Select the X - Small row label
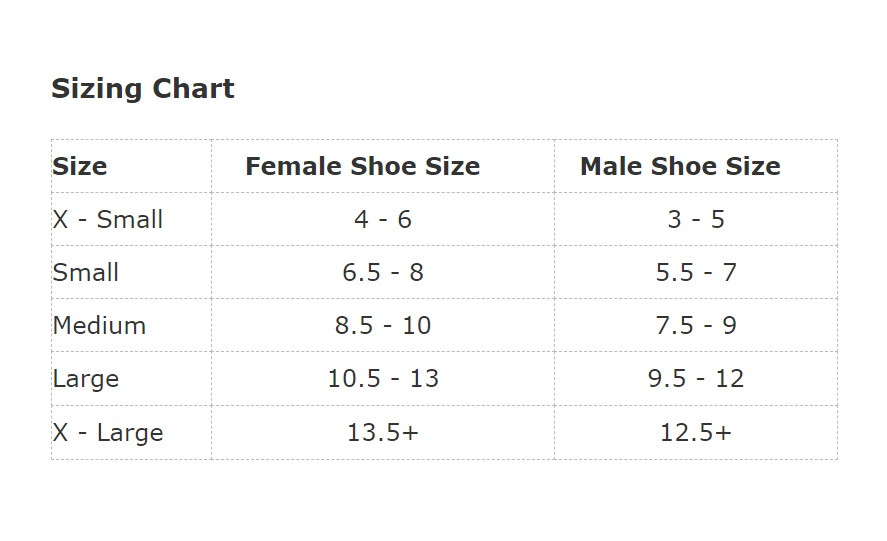This screenshot has height=541, width=887. 107,220
